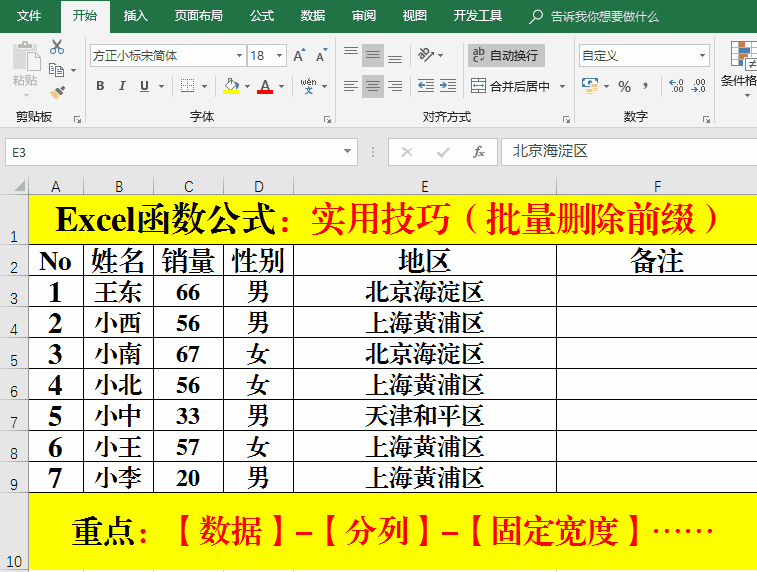Open the 公式 ribbon tab

click(x=262, y=16)
